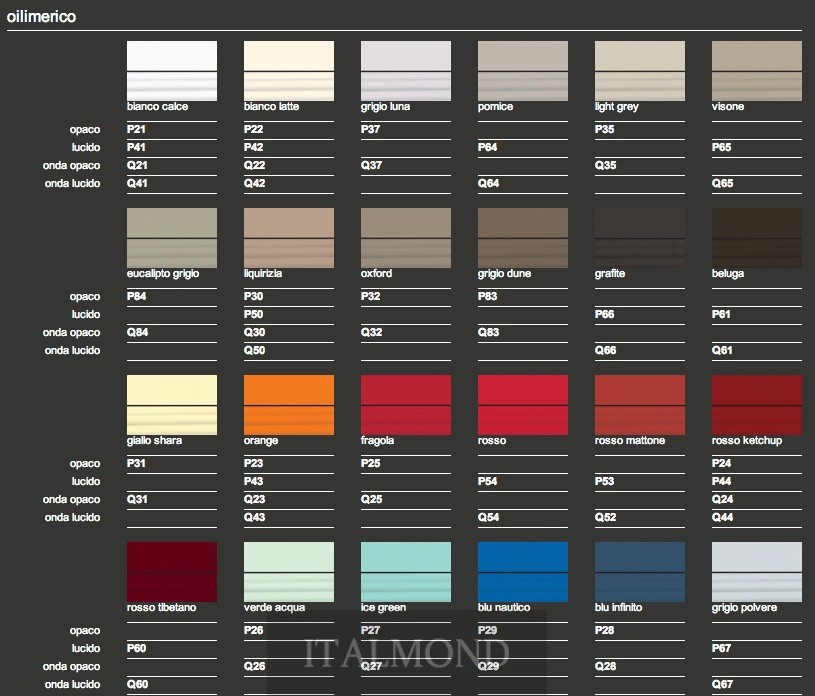Select the blu infinito swatch
Viewport: 815px width, 696px height.
coord(639,572)
